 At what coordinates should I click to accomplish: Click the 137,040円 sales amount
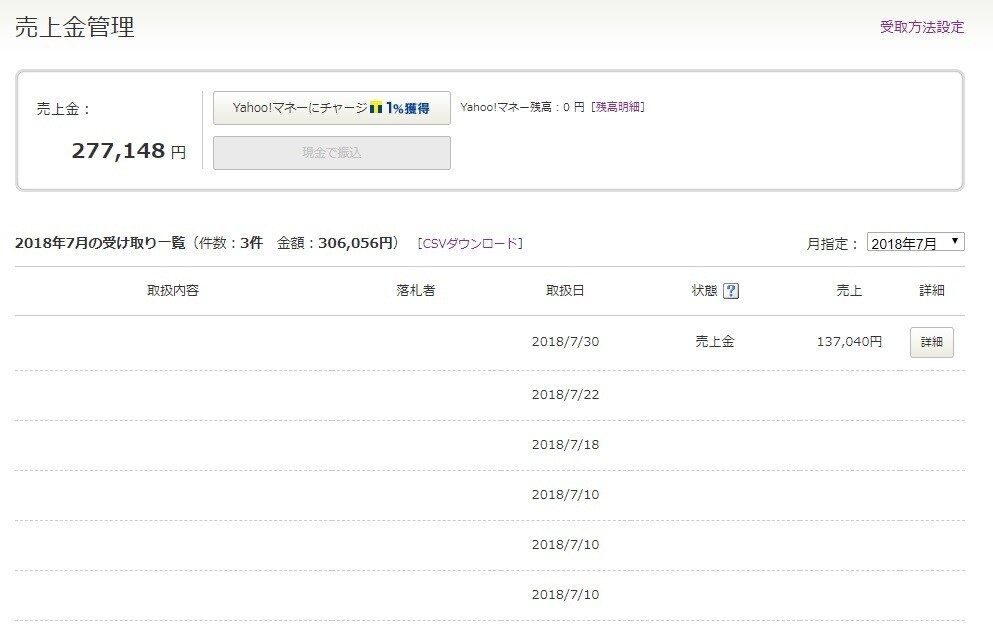pos(849,341)
